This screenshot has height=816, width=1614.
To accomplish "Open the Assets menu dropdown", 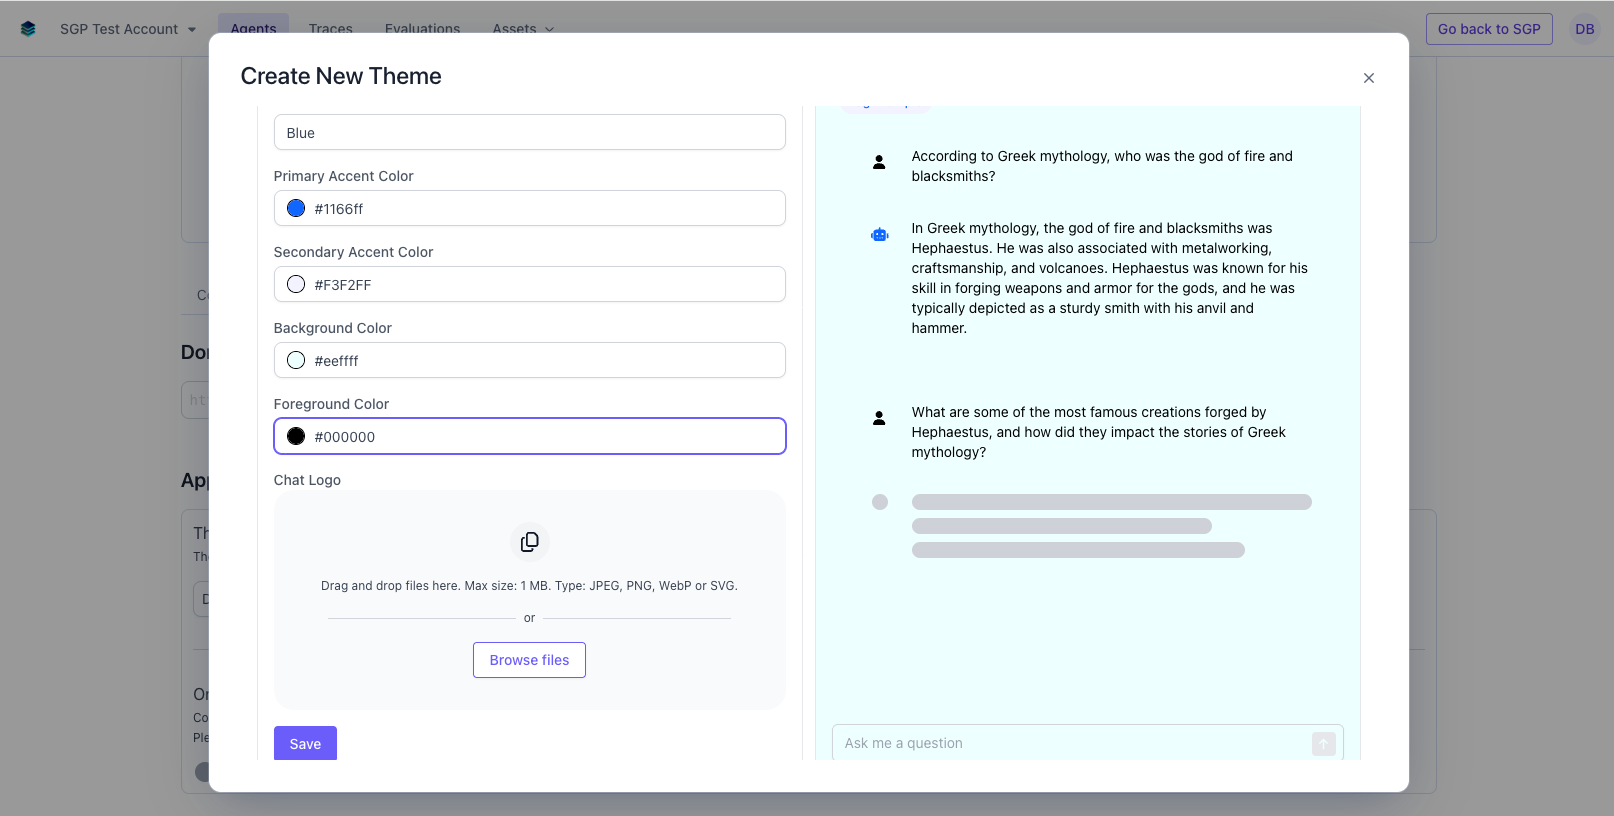I will [523, 29].
